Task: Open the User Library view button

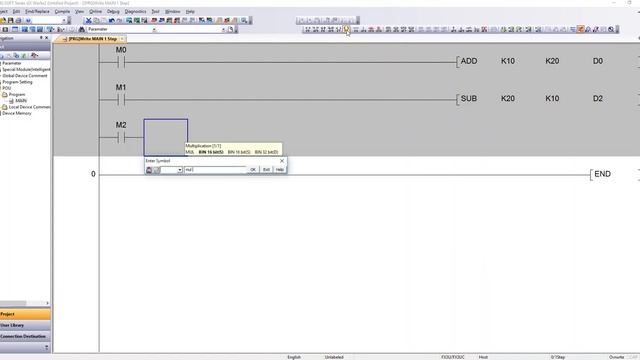Action: point(25,325)
